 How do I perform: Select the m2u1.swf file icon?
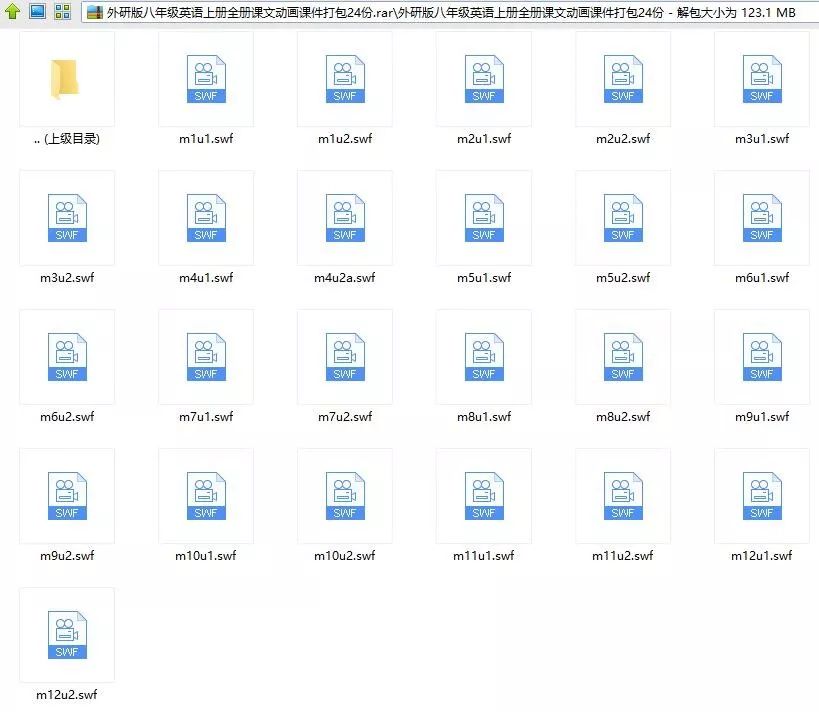click(484, 79)
